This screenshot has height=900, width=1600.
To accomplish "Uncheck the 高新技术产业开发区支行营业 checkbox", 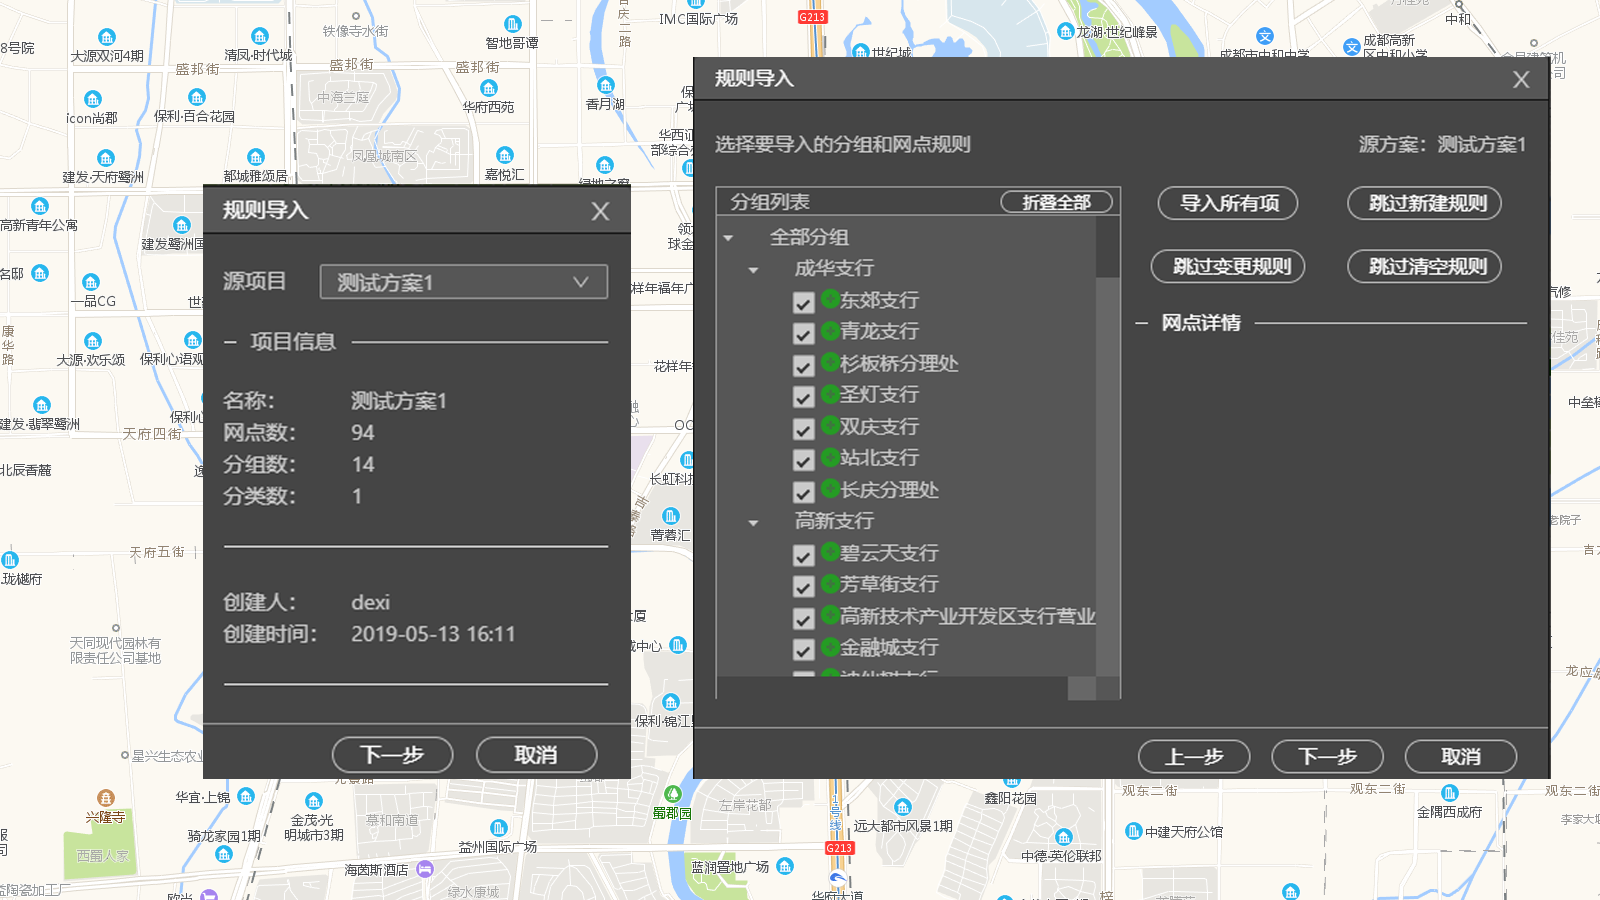I will (803, 619).
